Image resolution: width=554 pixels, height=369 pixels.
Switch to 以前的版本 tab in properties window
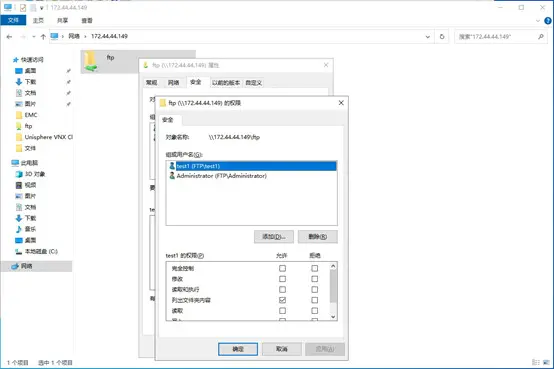pos(226,83)
